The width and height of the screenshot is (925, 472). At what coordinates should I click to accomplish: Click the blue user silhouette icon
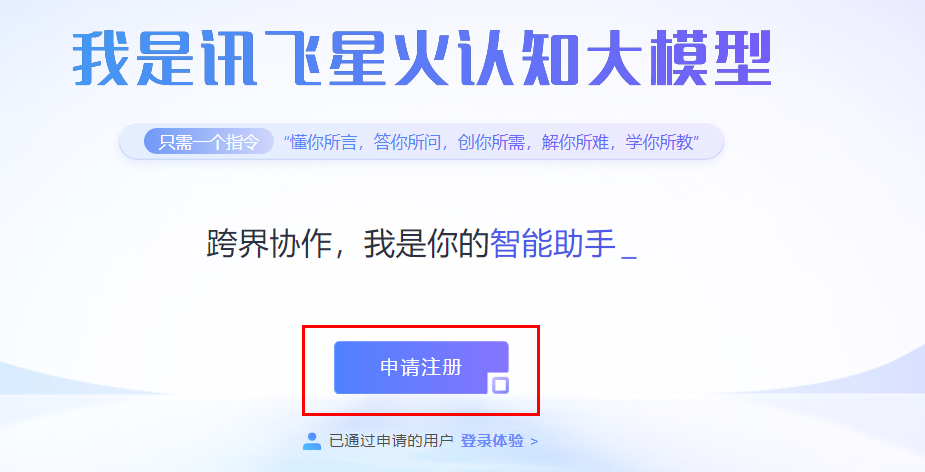point(311,441)
